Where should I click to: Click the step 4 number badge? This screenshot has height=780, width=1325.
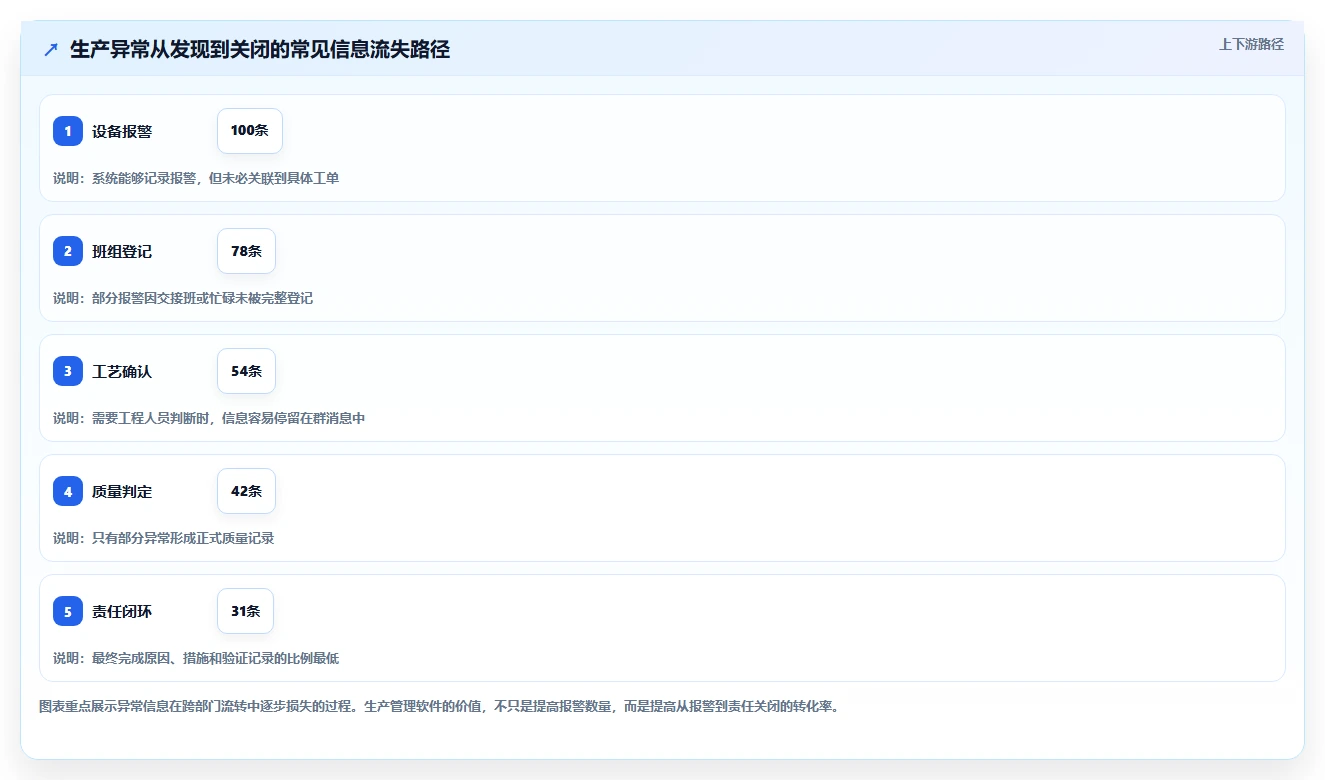(x=68, y=491)
